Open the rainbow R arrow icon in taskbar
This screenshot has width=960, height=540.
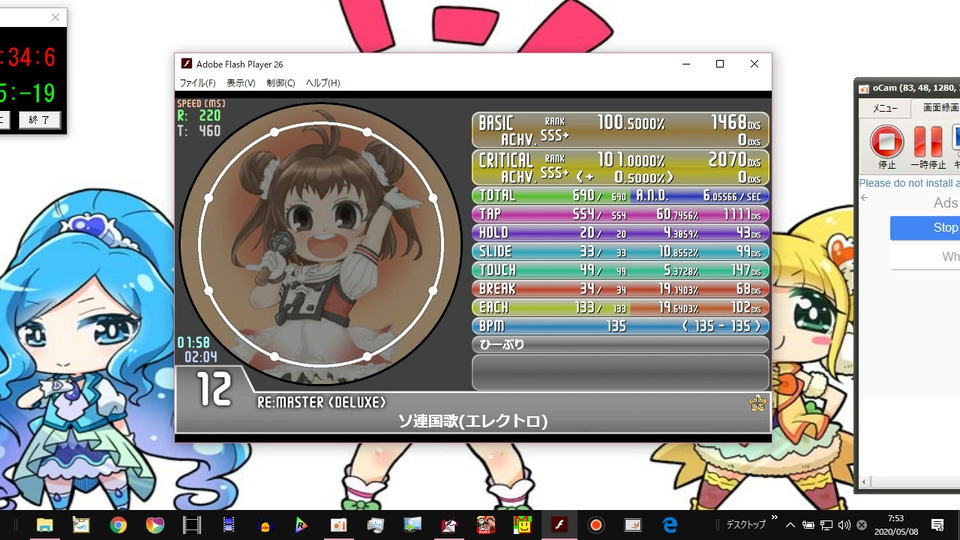pyautogui.click(x=301, y=525)
